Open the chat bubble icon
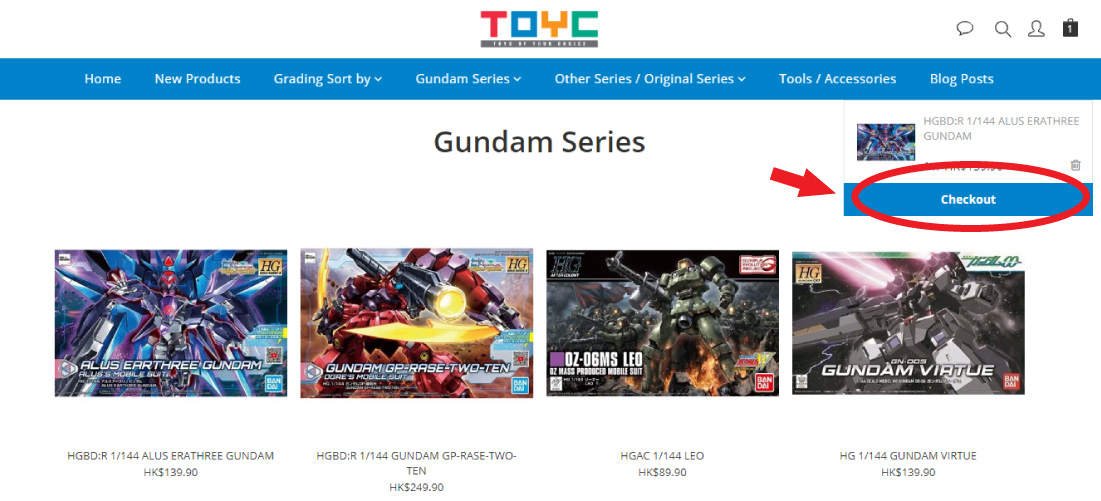This screenshot has height=501, width=1101. pyautogui.click(x=965, y=29)
